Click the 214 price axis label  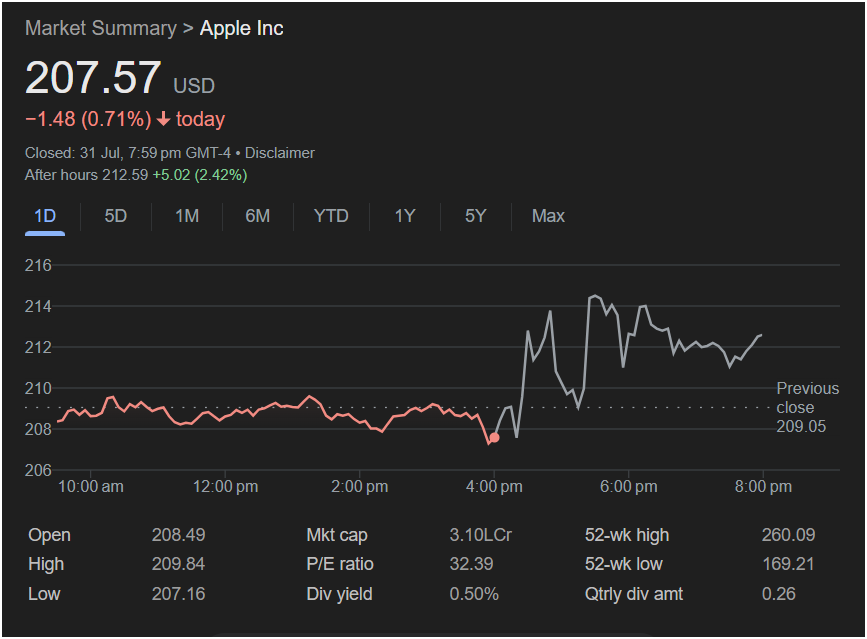[38, 306]
